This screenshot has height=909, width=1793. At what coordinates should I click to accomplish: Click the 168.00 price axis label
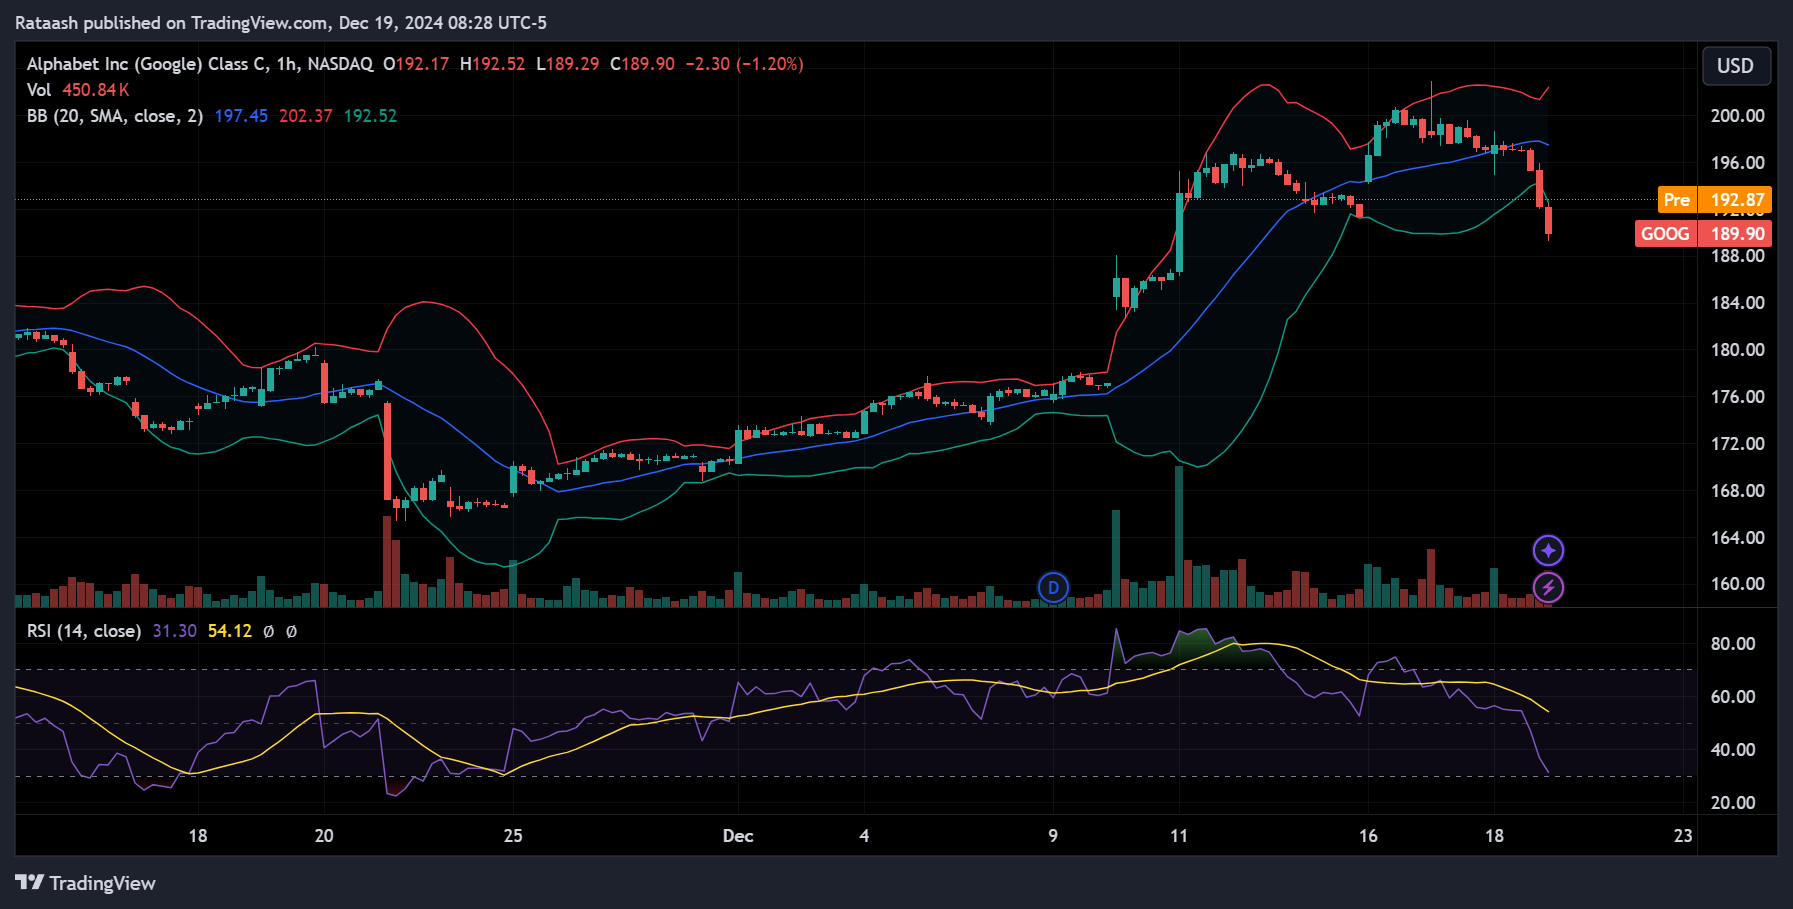[x=1737, y=491]
